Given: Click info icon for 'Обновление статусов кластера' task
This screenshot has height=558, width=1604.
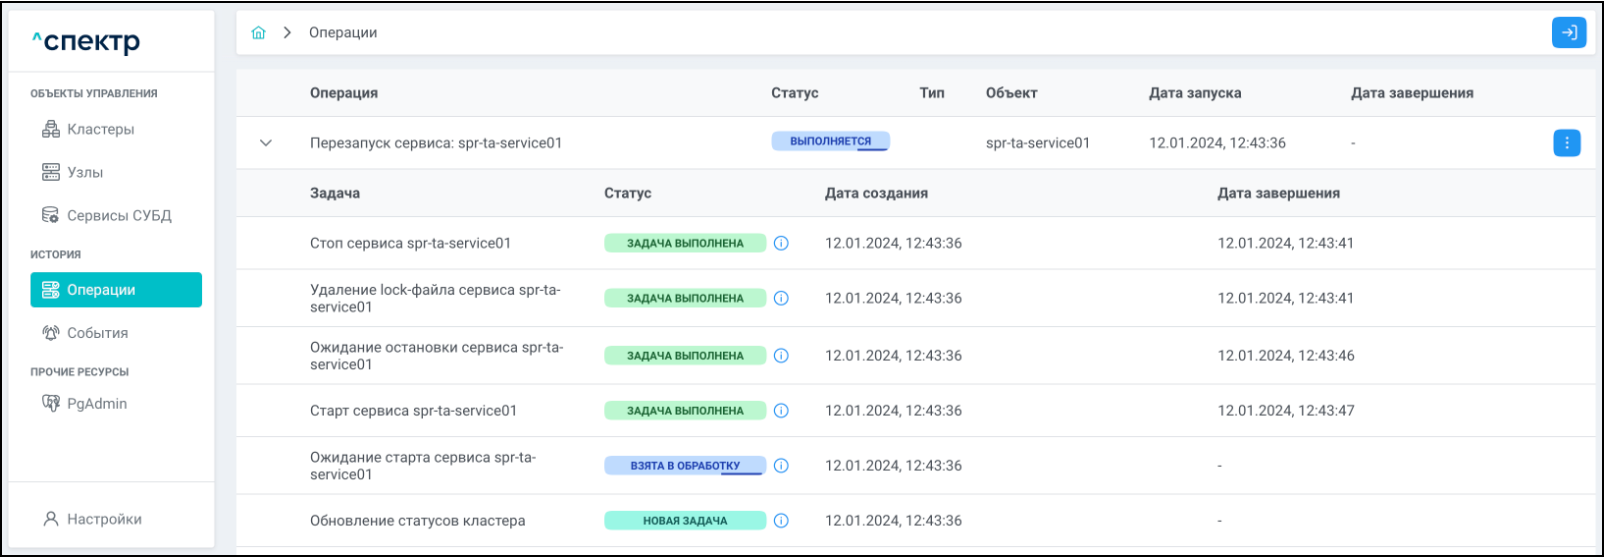Looking at the screenshot, I should point(782,520).
